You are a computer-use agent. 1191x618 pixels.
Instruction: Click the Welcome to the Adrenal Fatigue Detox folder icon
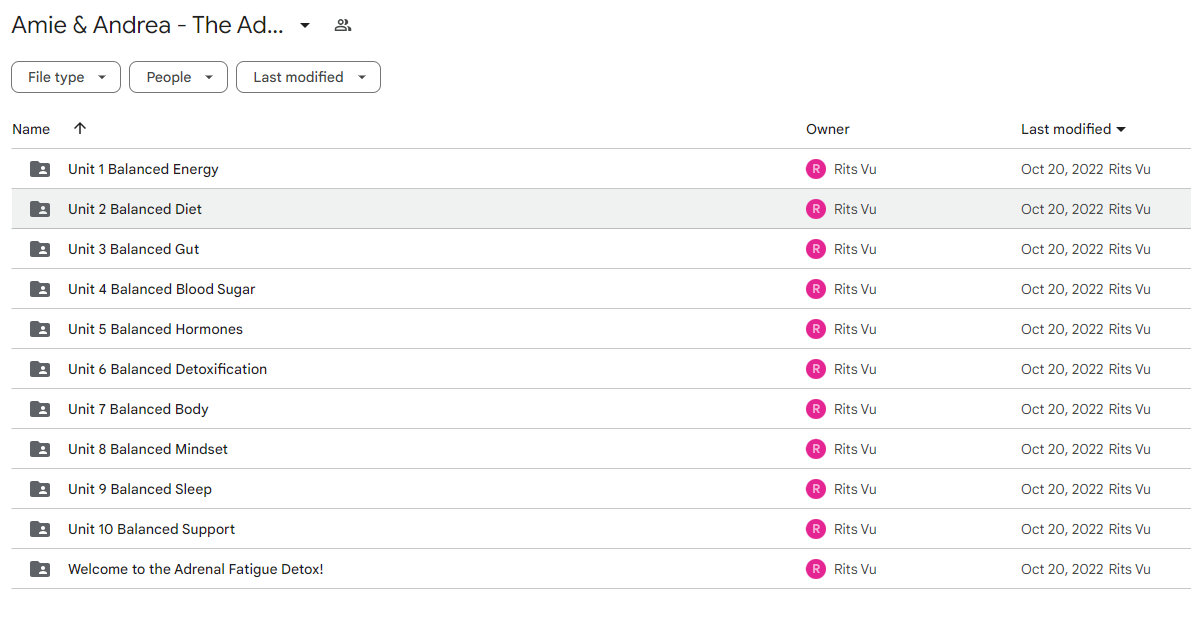click(x=40, y=569)
